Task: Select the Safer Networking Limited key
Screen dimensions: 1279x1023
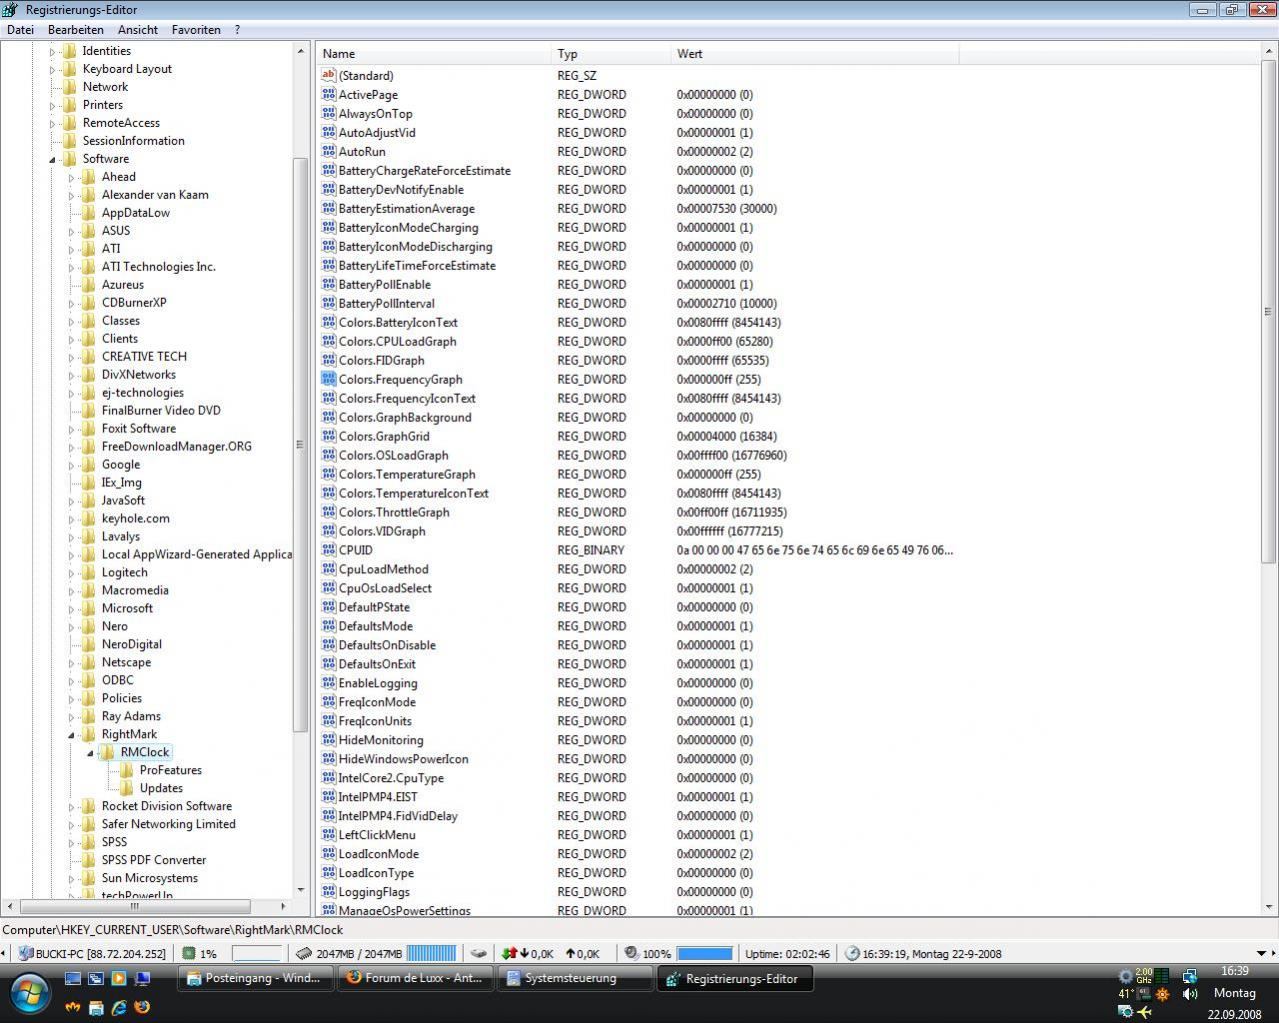Action: tap(168, 824)
